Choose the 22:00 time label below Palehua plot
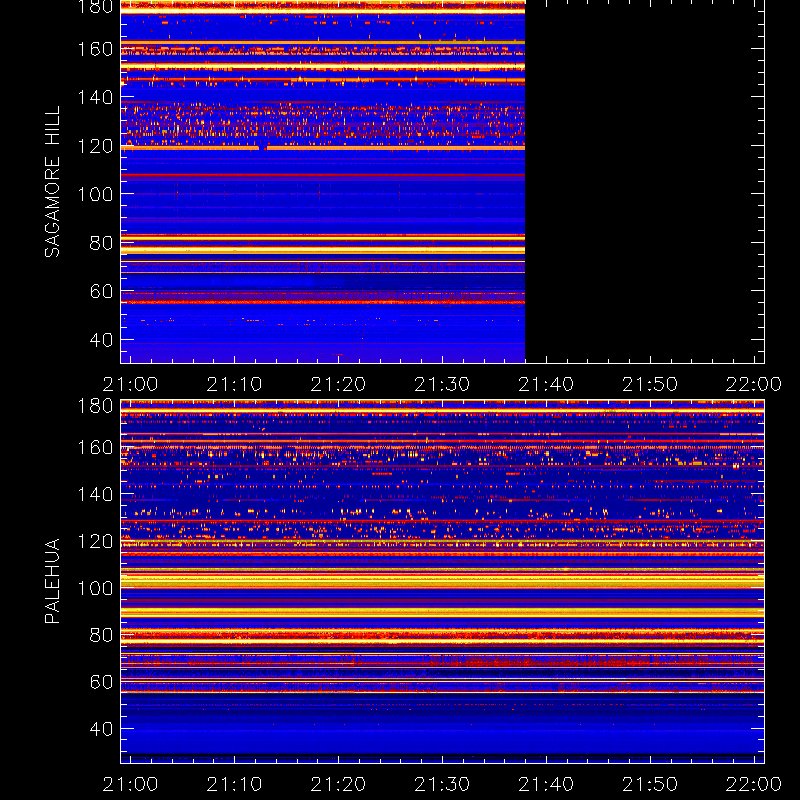 coord(754,784)
